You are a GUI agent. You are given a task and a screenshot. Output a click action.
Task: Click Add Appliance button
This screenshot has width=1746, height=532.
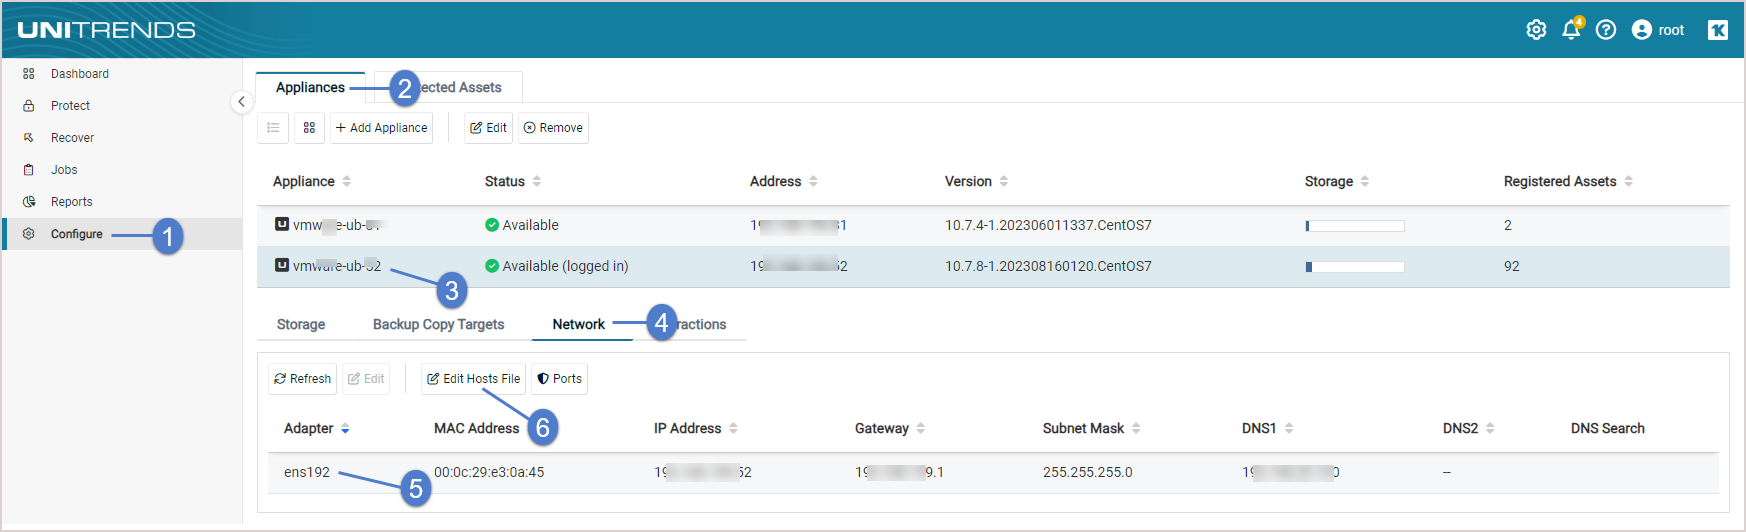(x=382, y=128)
